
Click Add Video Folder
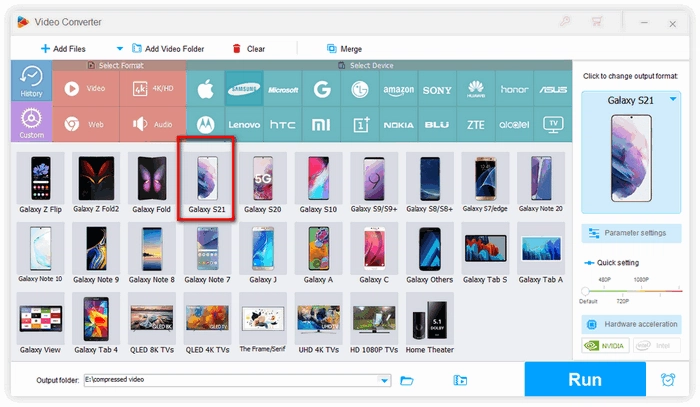[x=168, y=49]
